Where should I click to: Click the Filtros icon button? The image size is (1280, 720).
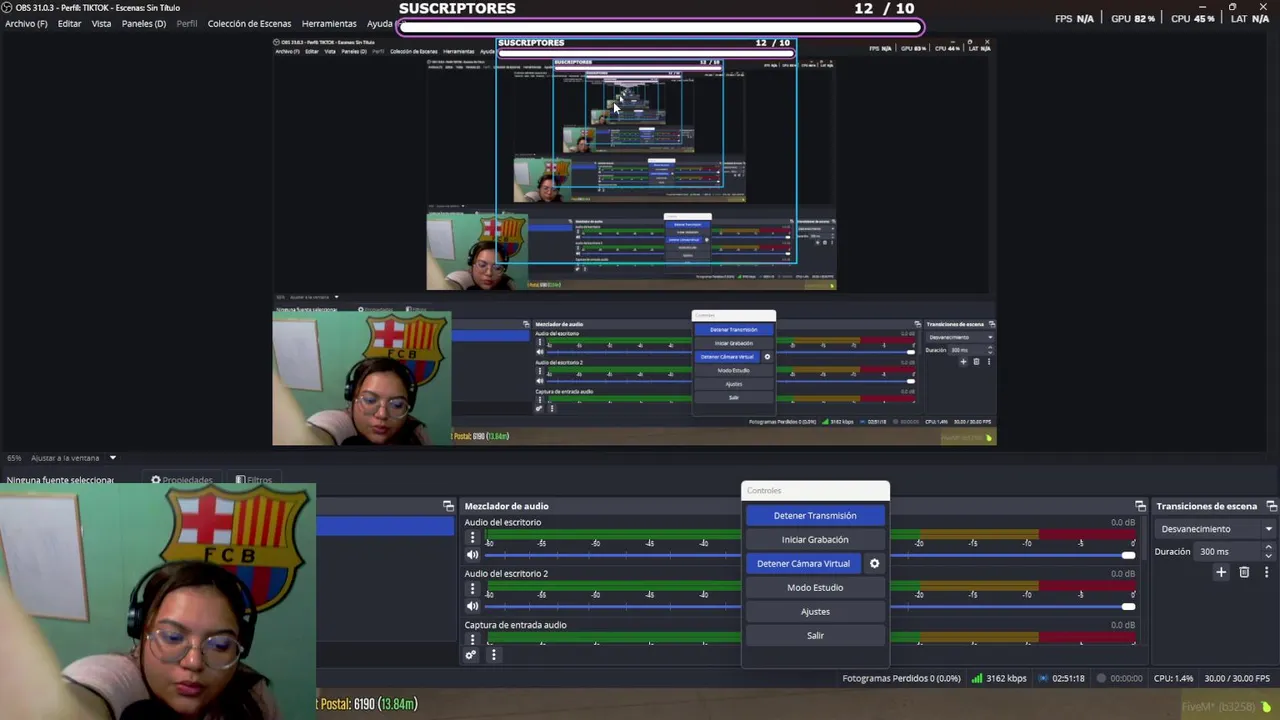(254, 480)
